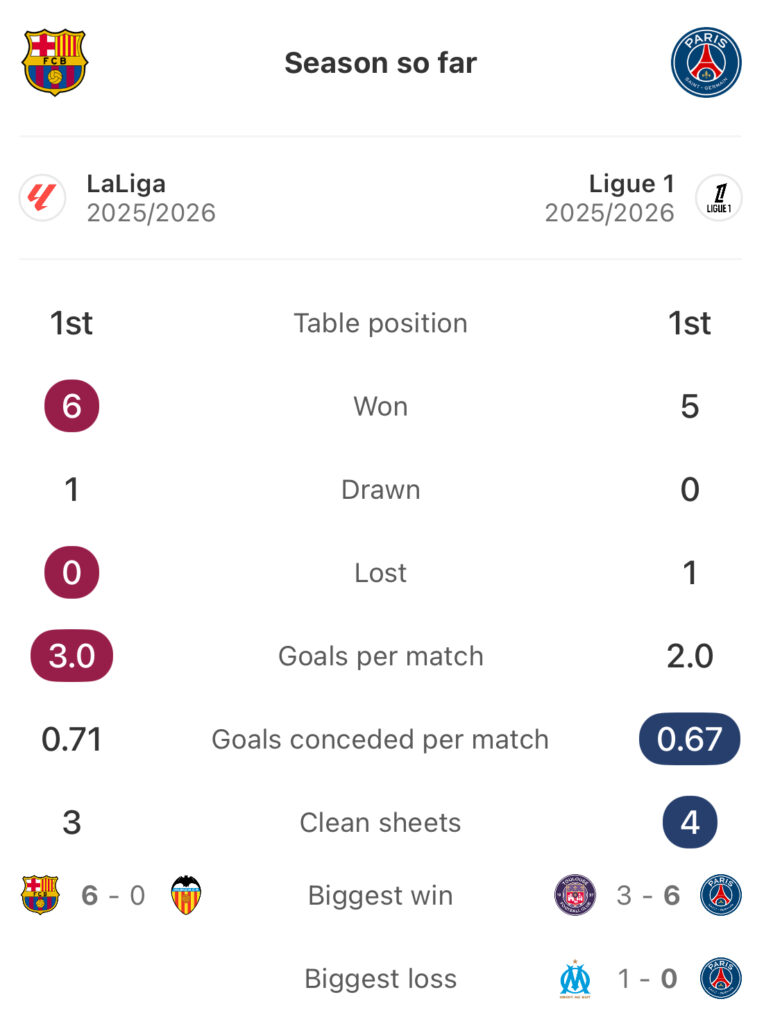Tap Barcelona crest beside 6 - 0 score
The height and width of the screenshot is (1024, 764).
(x=40, y=895)
